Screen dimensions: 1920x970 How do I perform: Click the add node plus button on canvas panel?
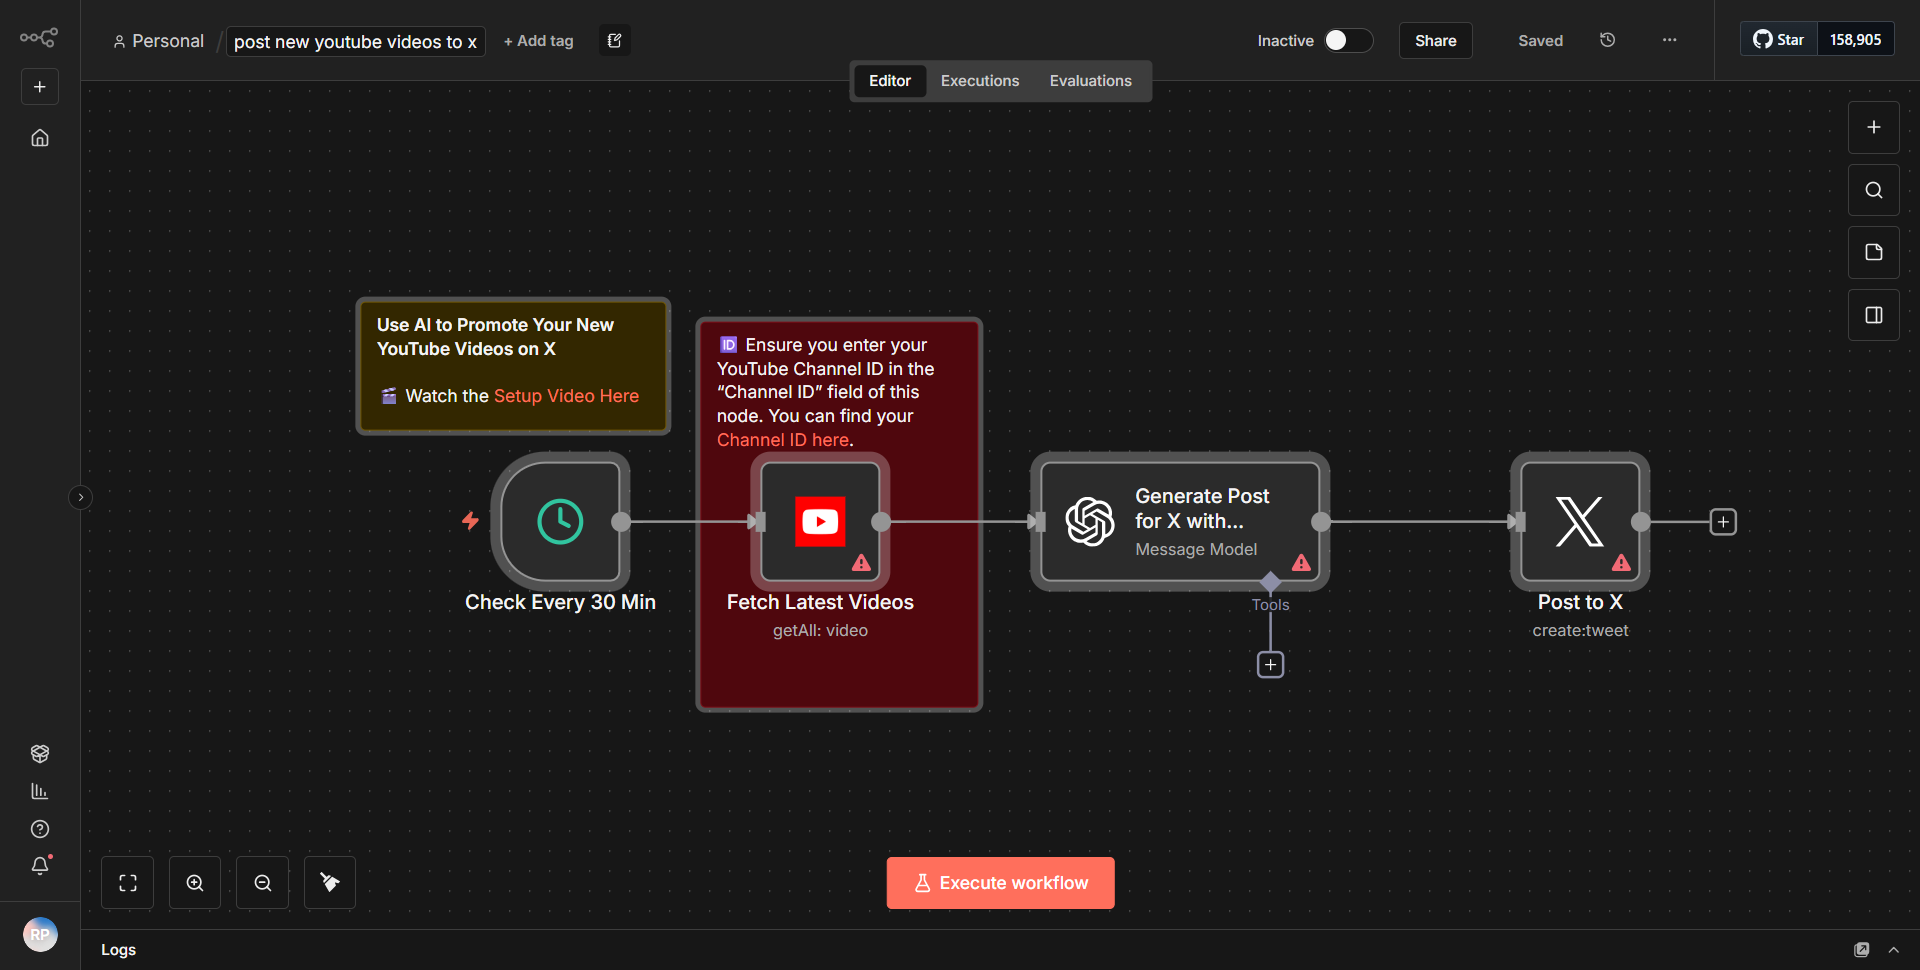[1873, 127]
